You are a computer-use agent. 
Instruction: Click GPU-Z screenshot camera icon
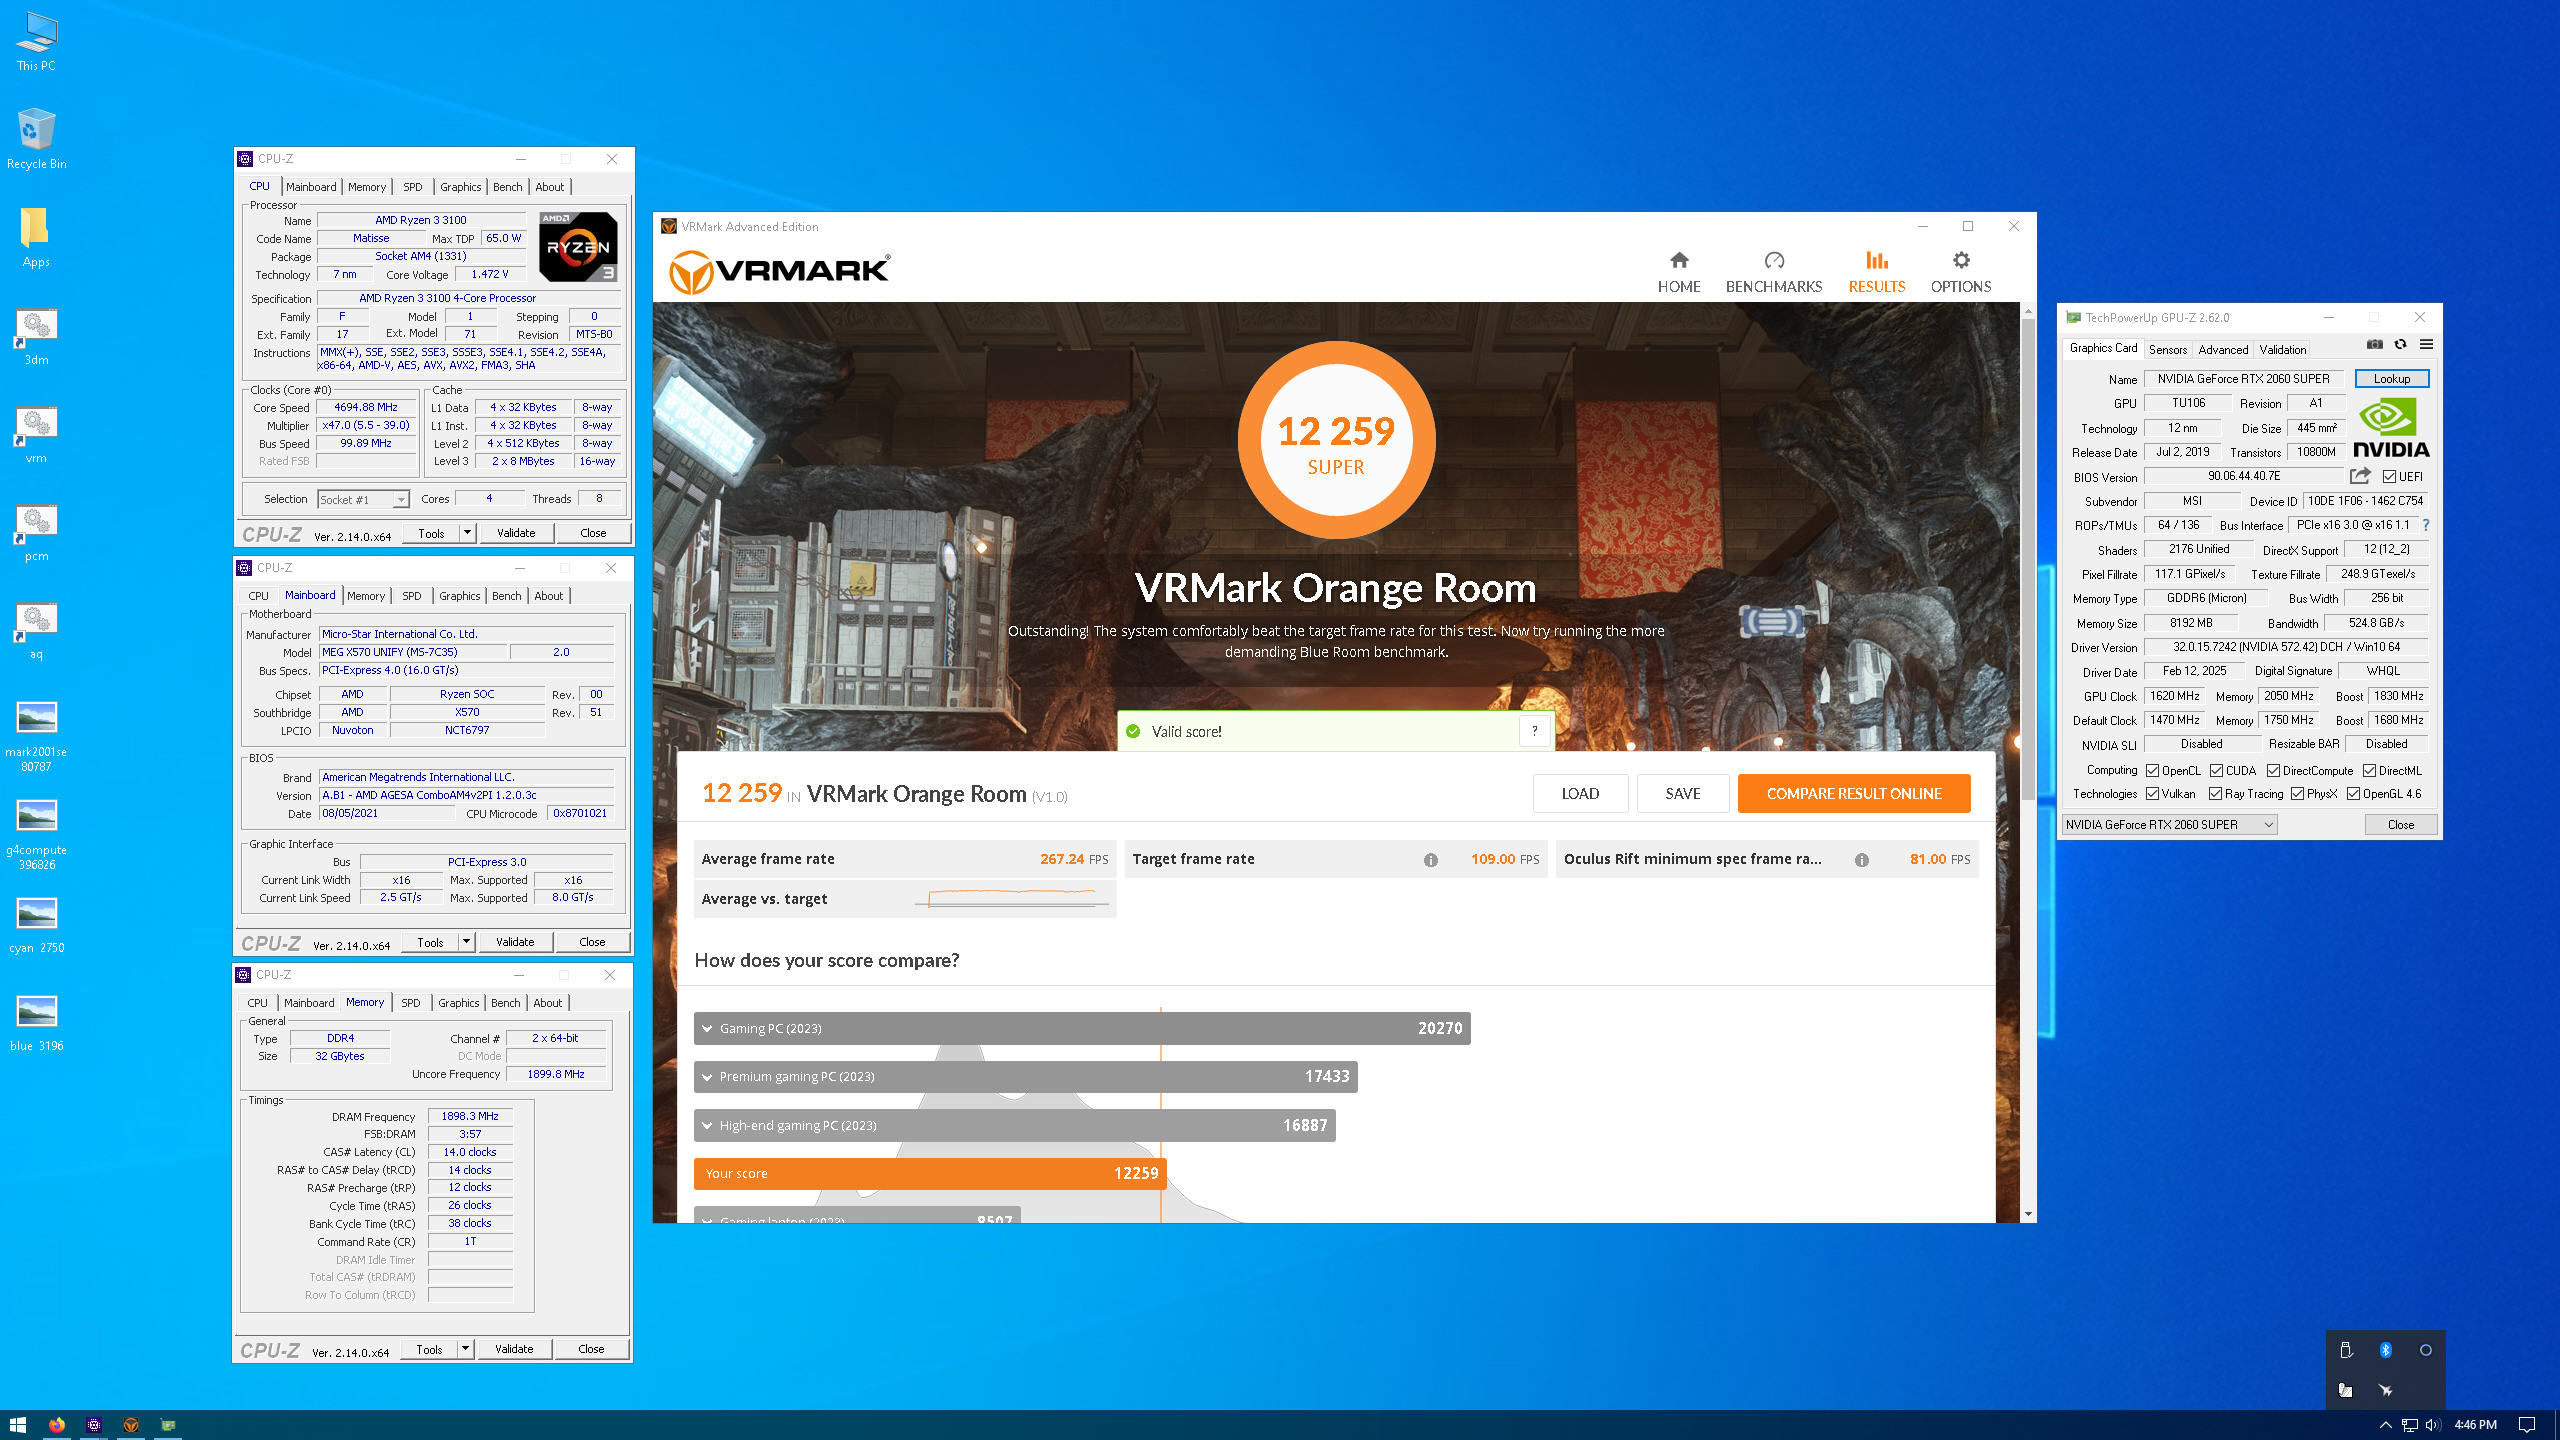coord(2374,345)
